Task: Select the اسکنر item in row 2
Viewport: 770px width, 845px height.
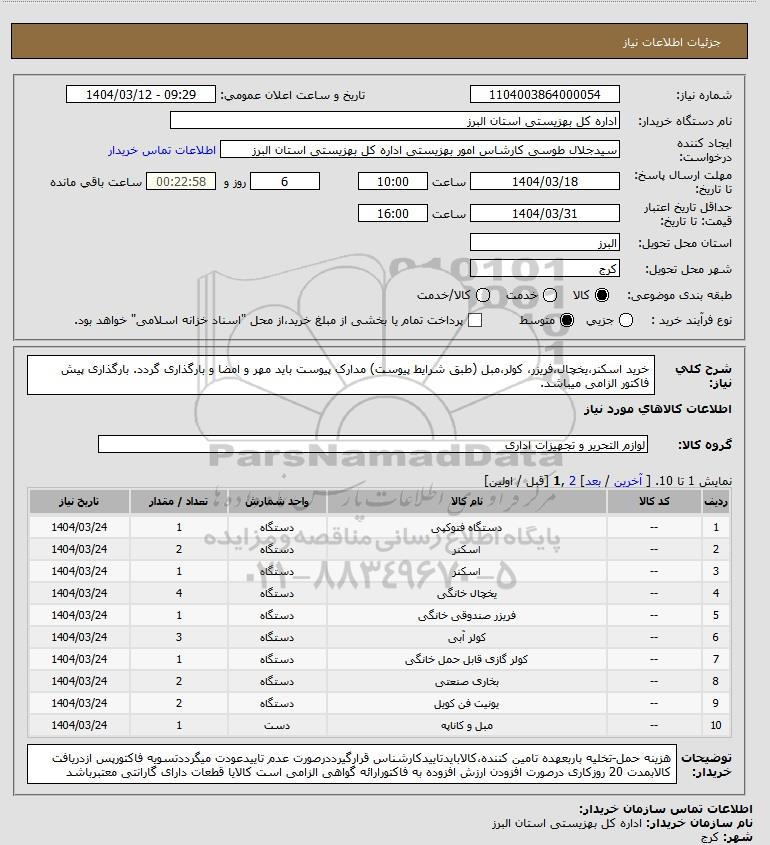Action: tap(380, 550)
